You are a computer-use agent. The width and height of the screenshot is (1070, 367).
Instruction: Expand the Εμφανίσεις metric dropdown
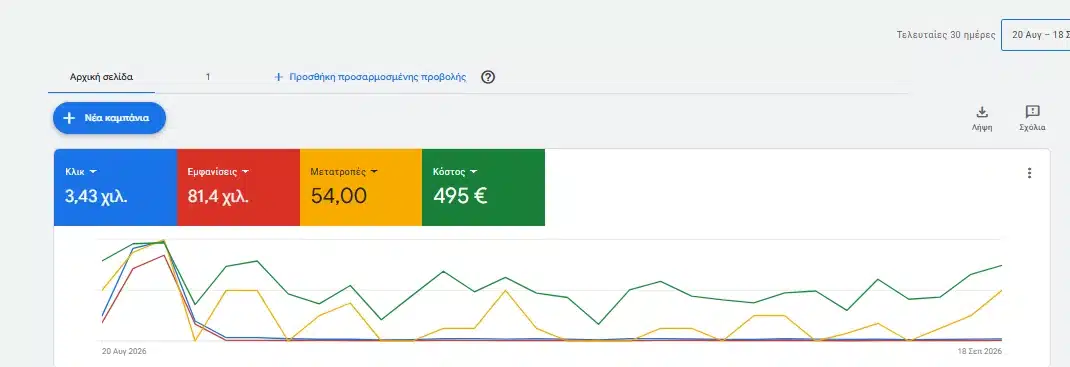tap(245, 172)
